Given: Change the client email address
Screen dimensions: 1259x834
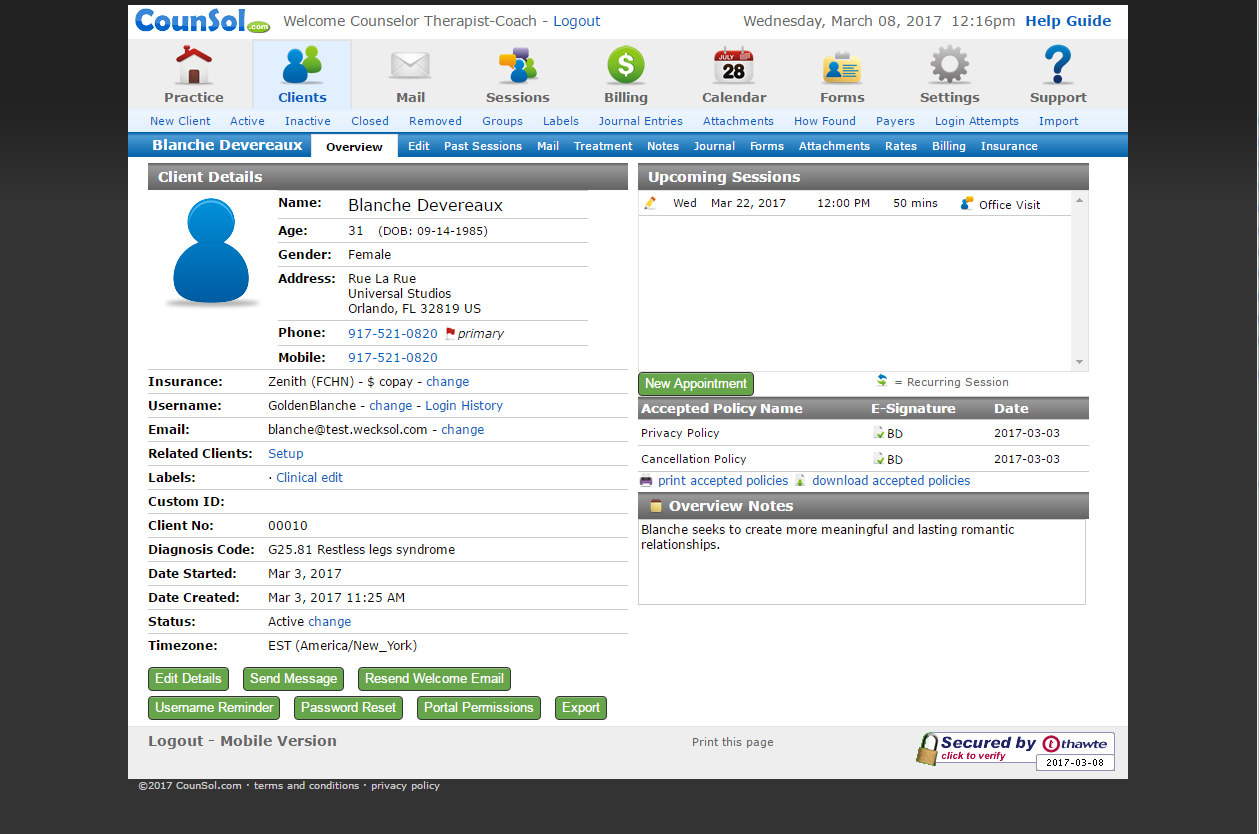Looking at the screenshot, I should coord(463,430).
